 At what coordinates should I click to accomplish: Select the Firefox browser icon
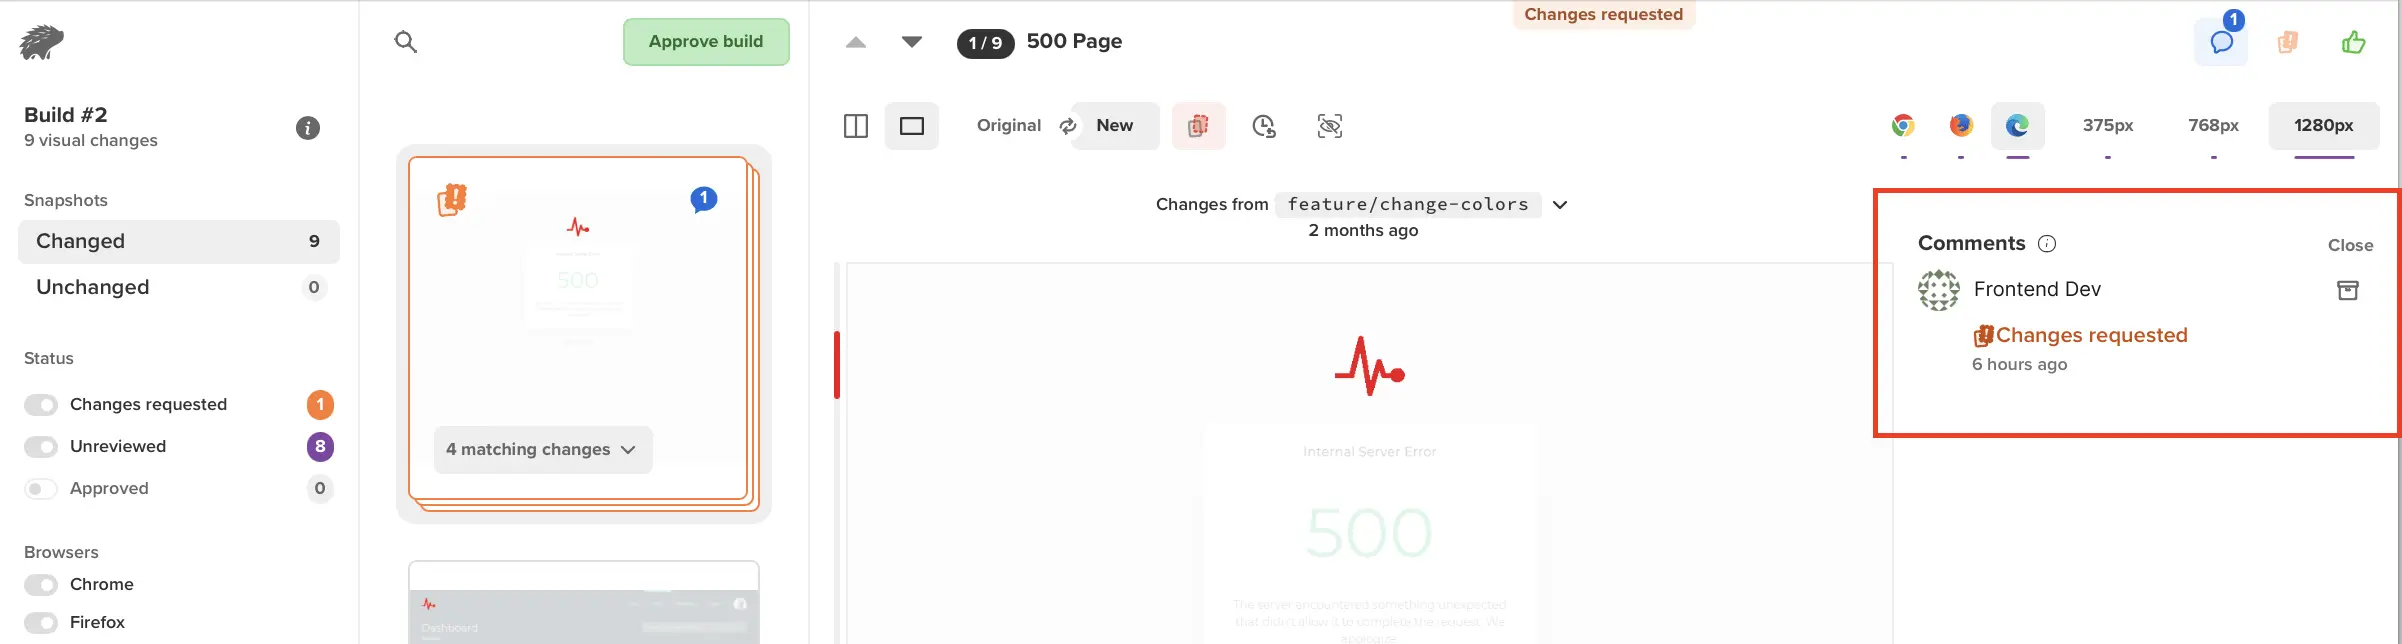click(1961, 126)
